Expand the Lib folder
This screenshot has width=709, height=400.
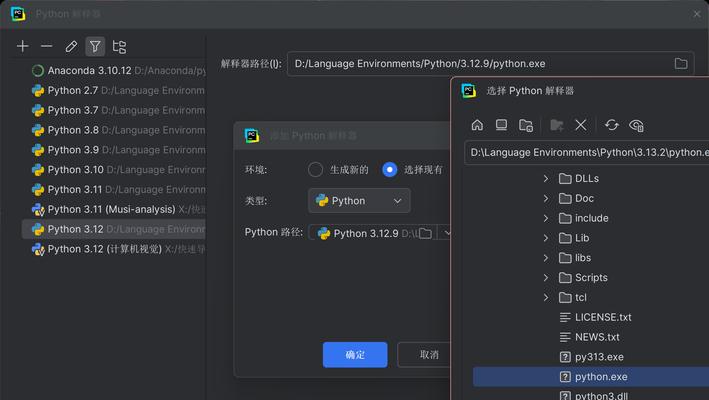(546, 238)
